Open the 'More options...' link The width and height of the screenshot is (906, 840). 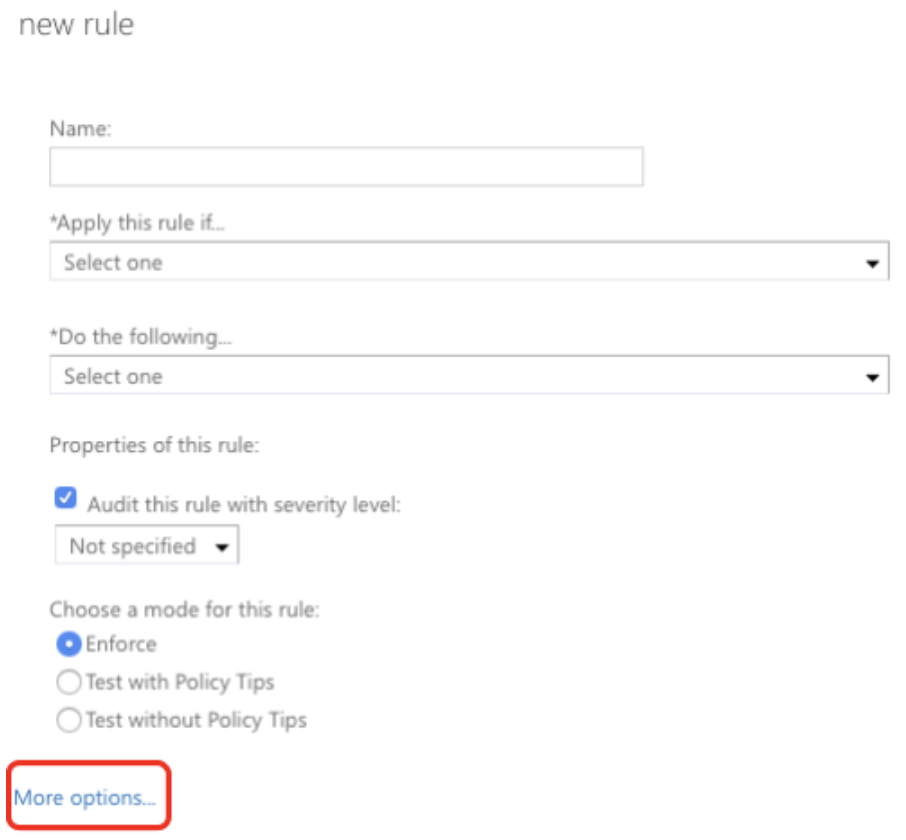(85, 798)
